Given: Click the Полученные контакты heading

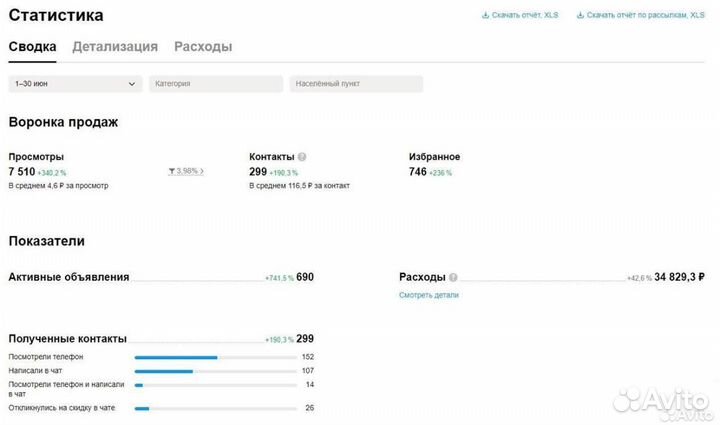Looking at the screenshot, I should tap(68, 339).
